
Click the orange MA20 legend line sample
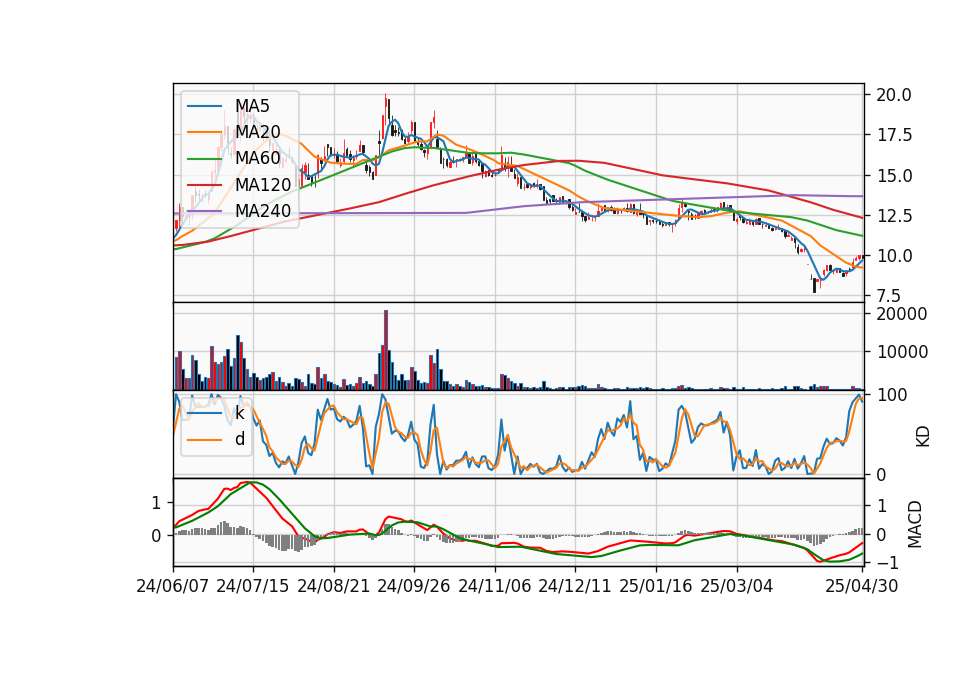(204, 132)
